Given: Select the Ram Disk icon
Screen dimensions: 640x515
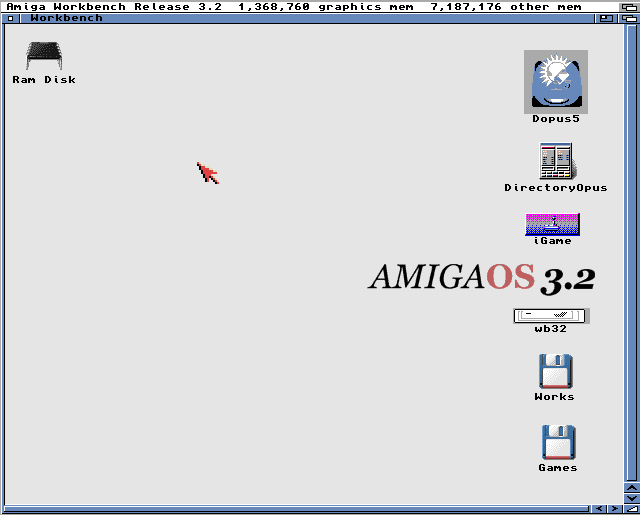Looking at the screenshot, I should click(x=44, y=56).
